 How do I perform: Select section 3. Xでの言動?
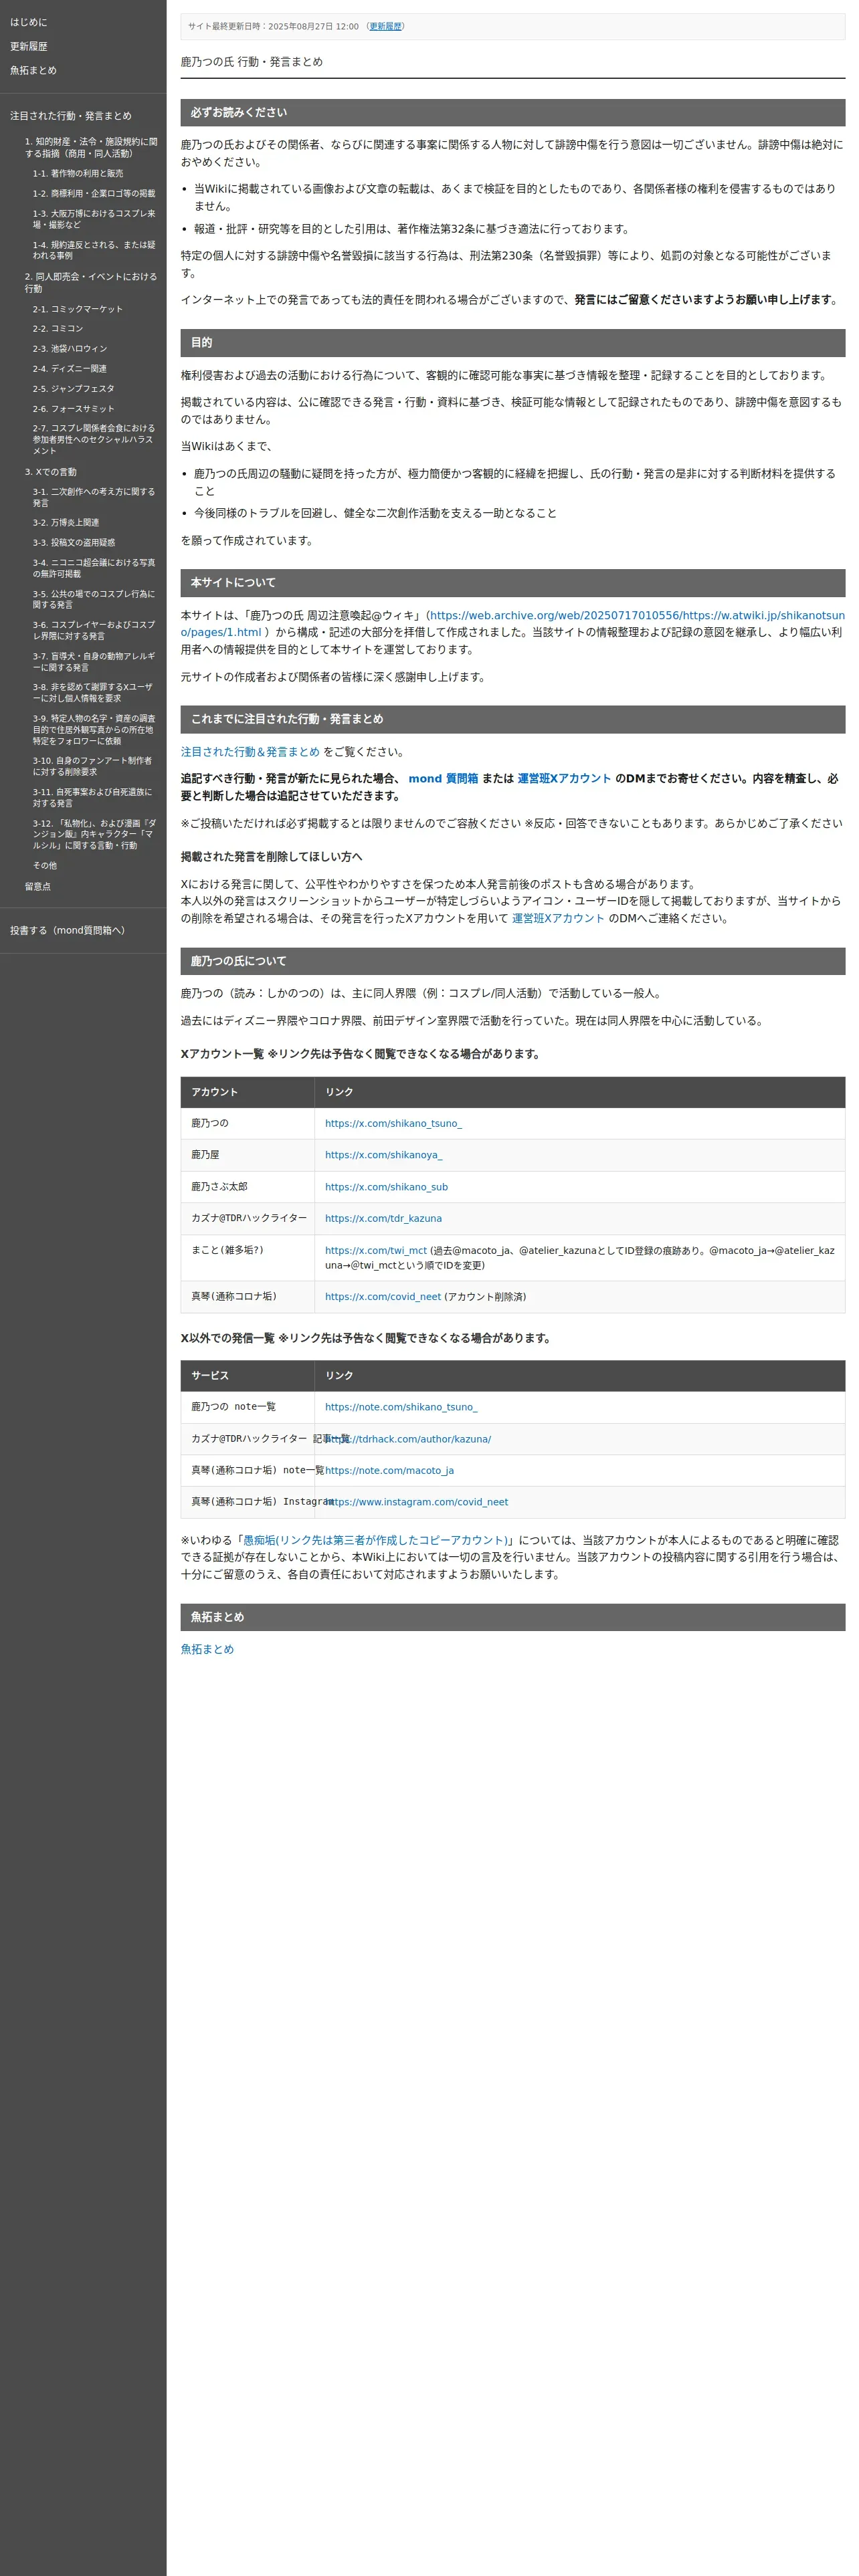(x=51, y=472)
